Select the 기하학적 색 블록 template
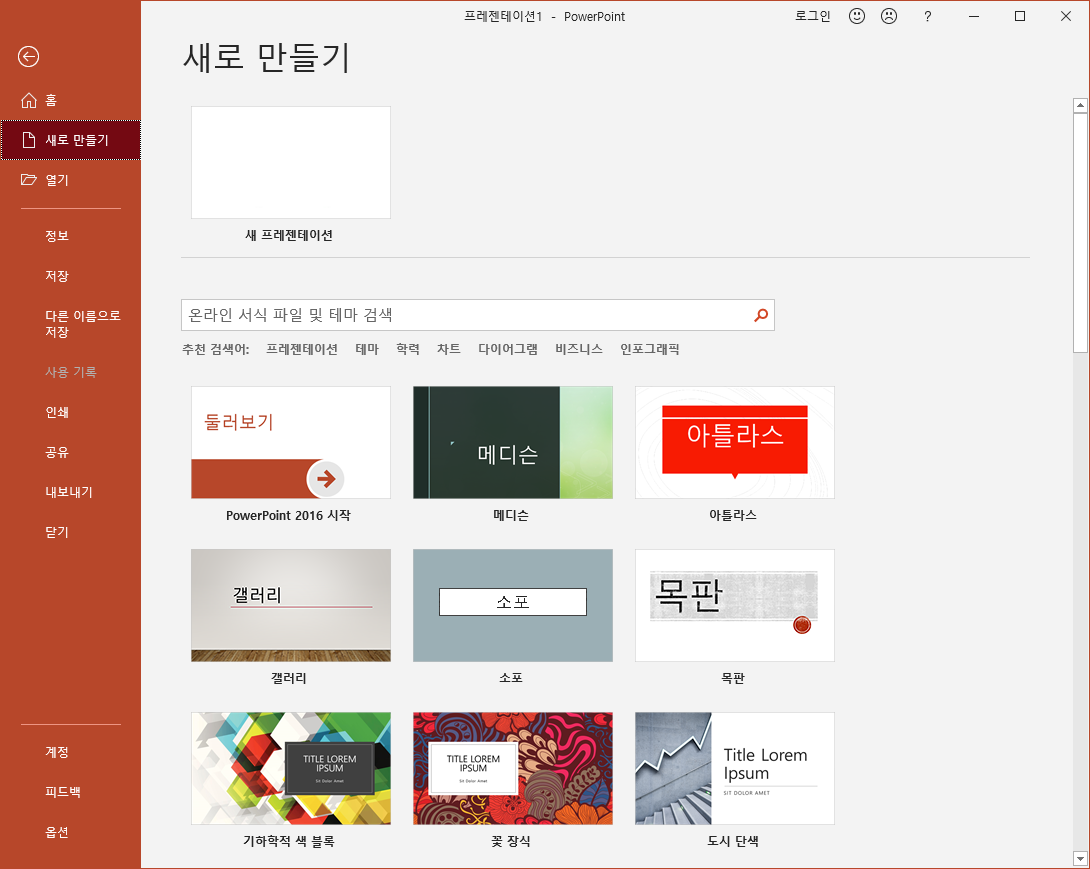Viewport: 1090px width, 869px height. [291, 768]
